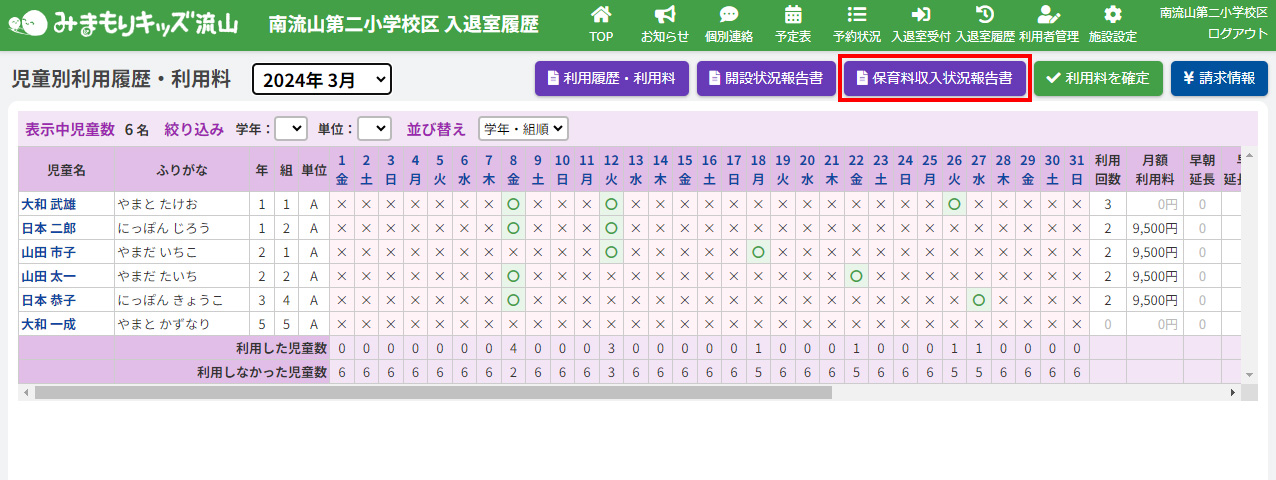Open お知らせ megaphone icon
Screen dimensions: 1276x480
[x=665, y=16]
